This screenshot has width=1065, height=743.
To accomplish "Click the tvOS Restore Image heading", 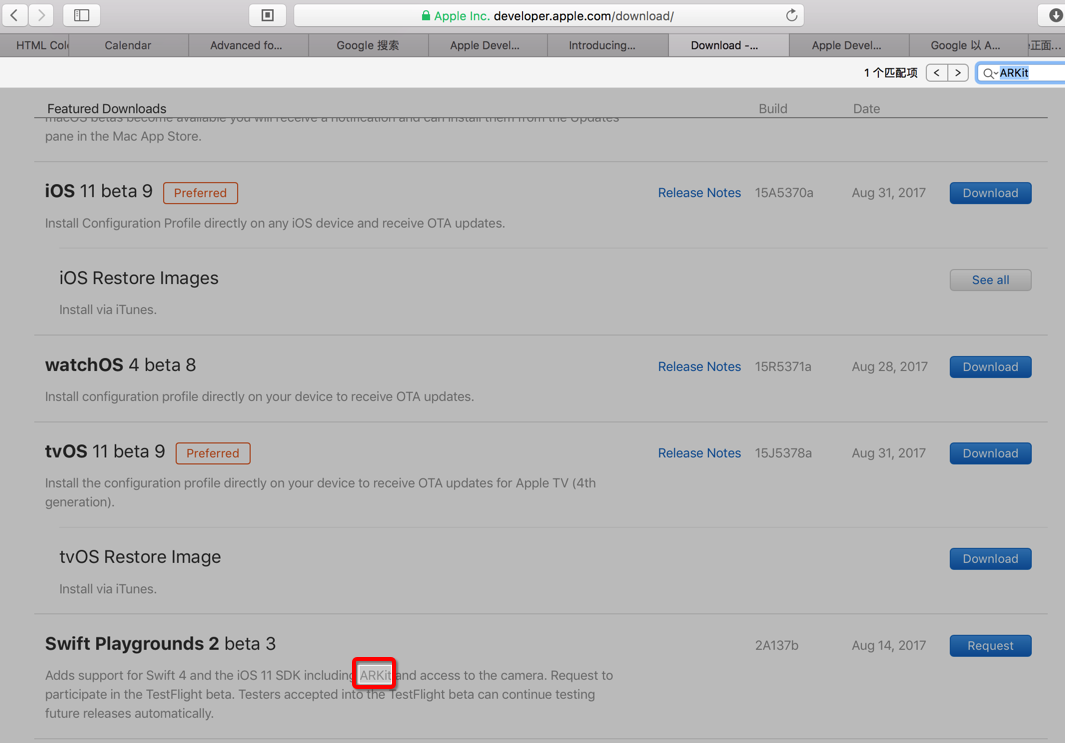I will [x=140, y=557].
